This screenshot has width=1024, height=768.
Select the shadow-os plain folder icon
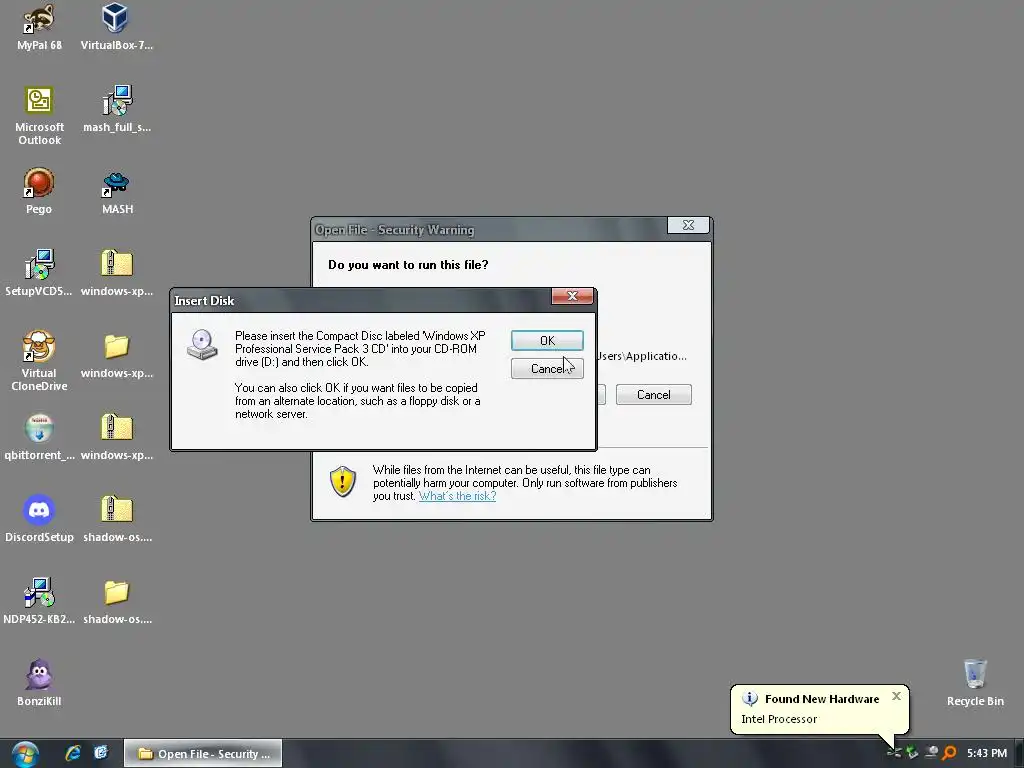point(117,601)
